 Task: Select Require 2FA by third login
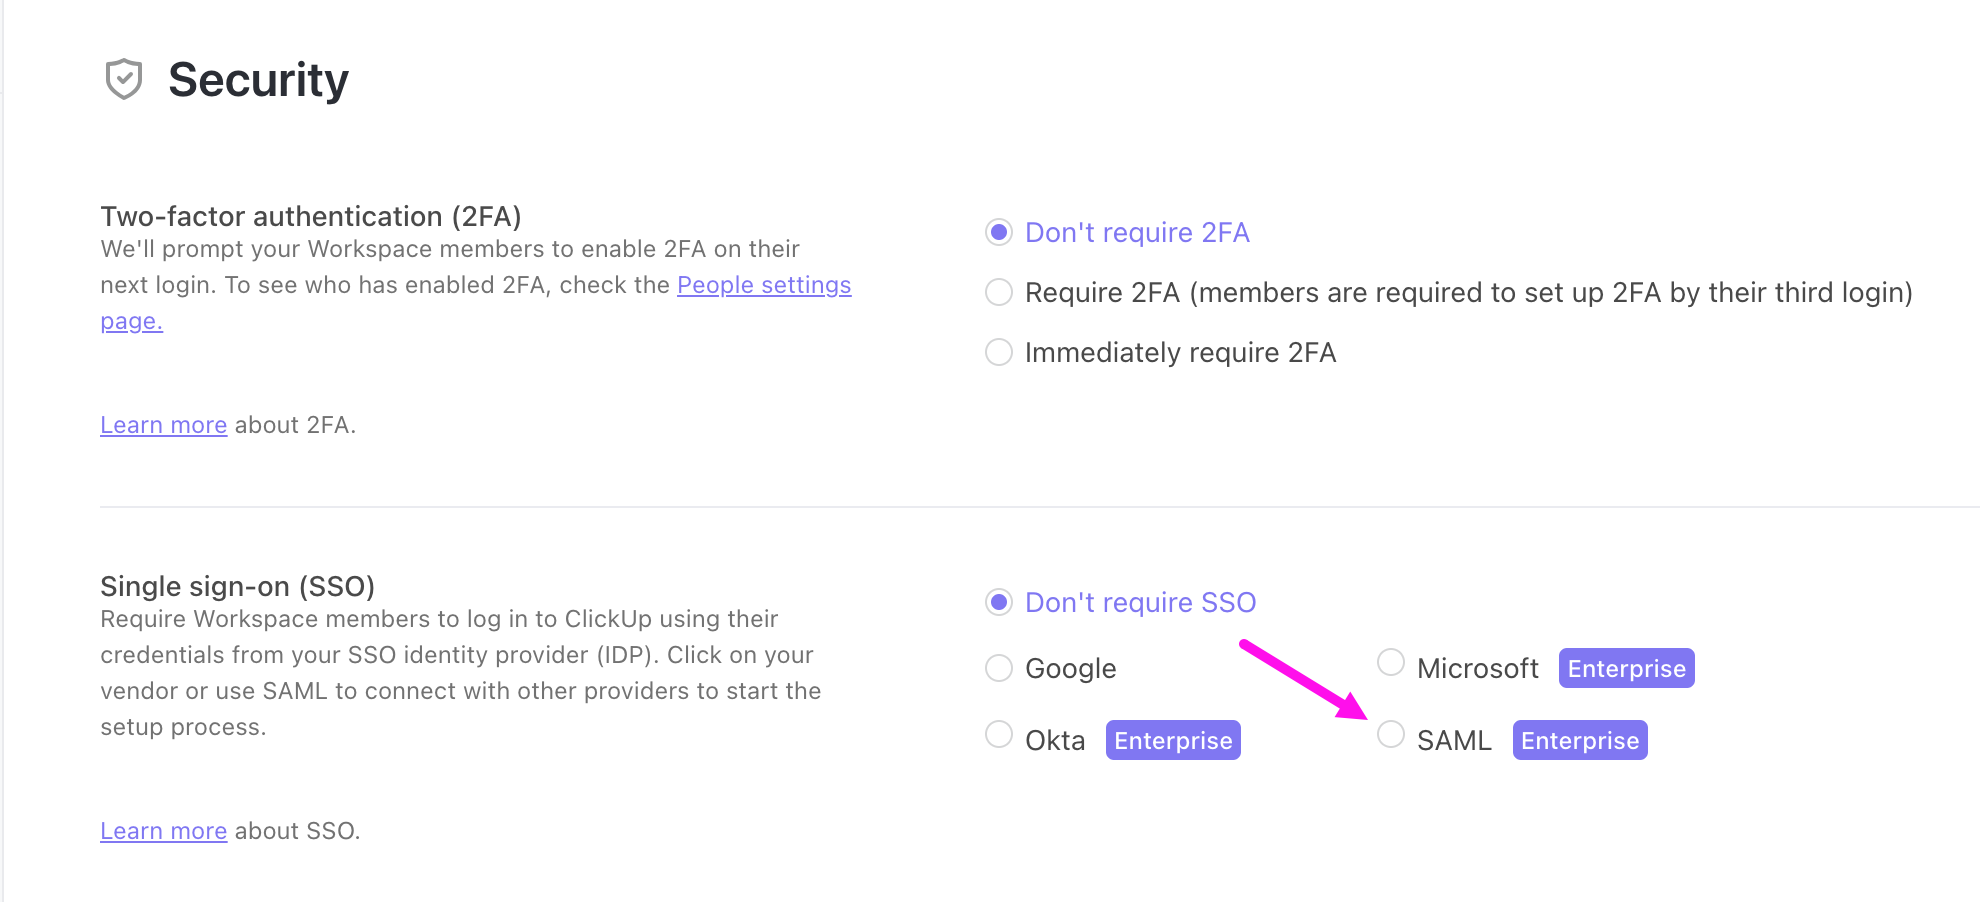tap(999, 293)
